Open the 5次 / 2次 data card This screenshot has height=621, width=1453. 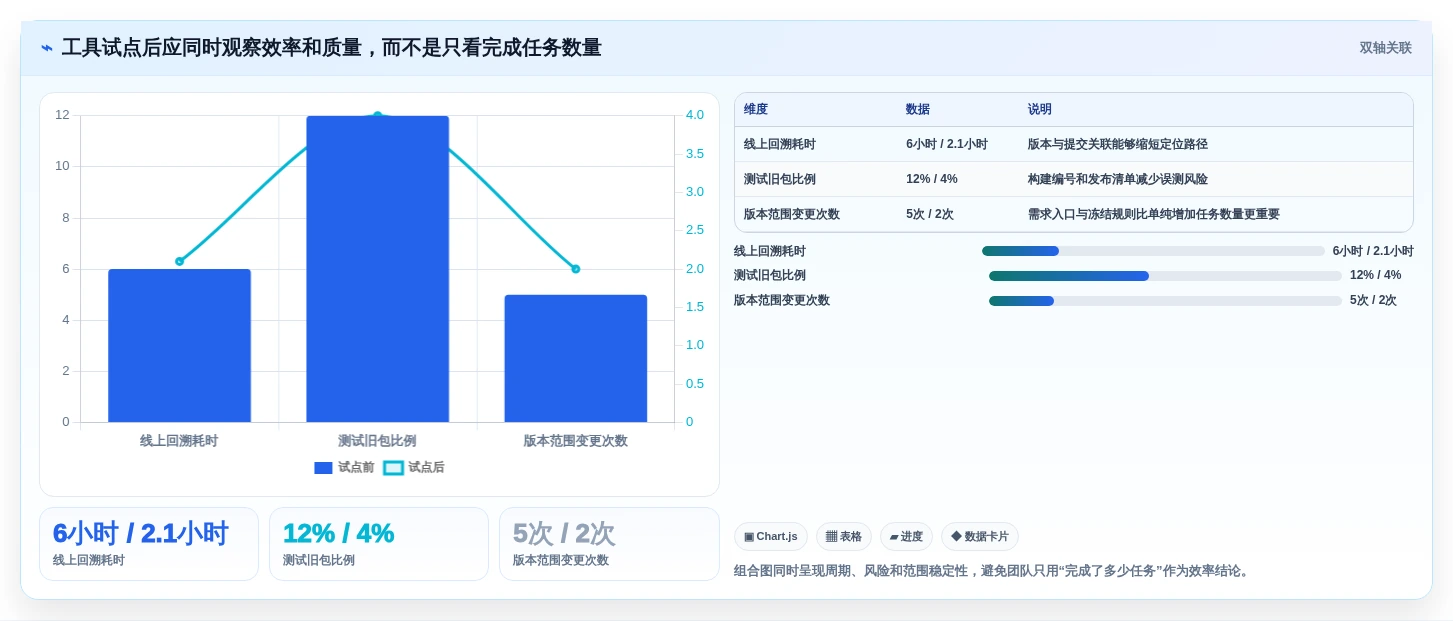coord(609,544)
